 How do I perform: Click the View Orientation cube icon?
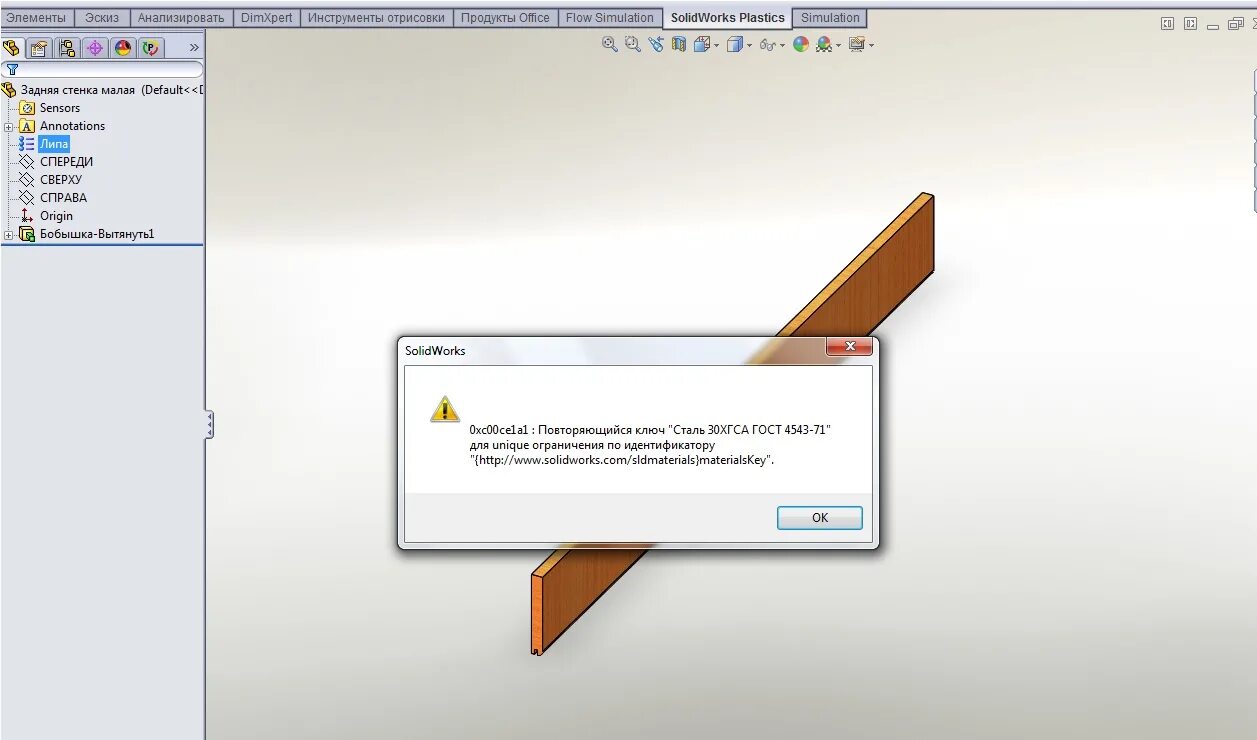tap(702, 44)
